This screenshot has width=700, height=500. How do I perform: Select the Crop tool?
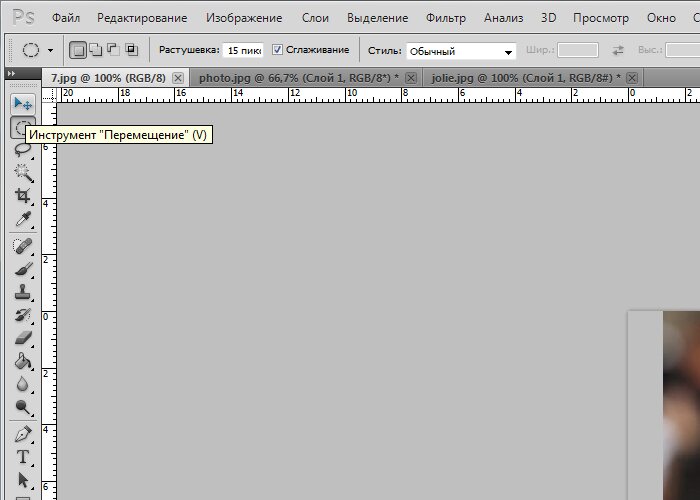pyautogui.click(x=23, y=196)
